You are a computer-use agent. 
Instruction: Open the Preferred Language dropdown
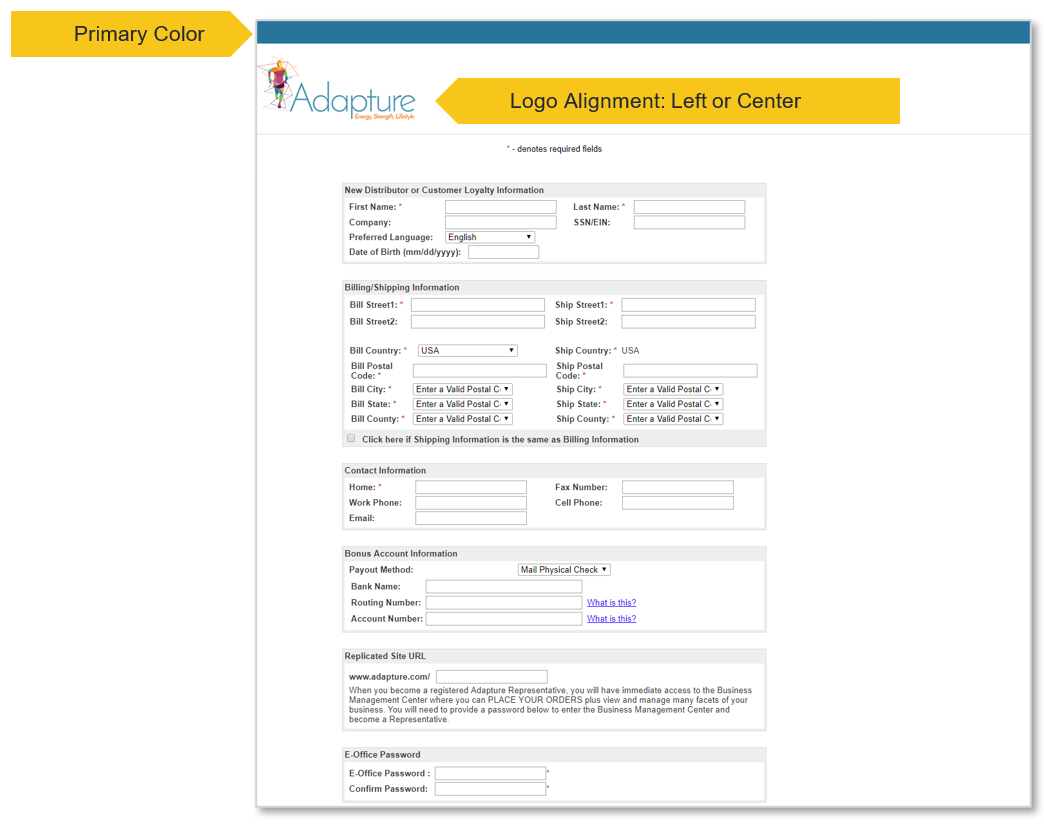tap(489, 237)
